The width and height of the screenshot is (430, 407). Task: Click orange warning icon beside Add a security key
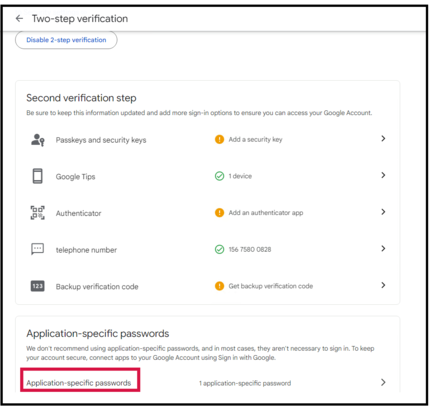click(x=219, y=139)
